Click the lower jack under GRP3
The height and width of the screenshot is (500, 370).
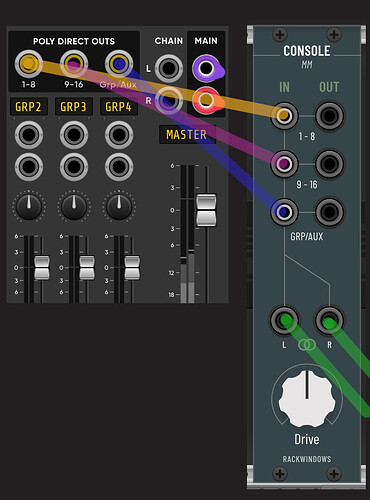coord(74,167)
